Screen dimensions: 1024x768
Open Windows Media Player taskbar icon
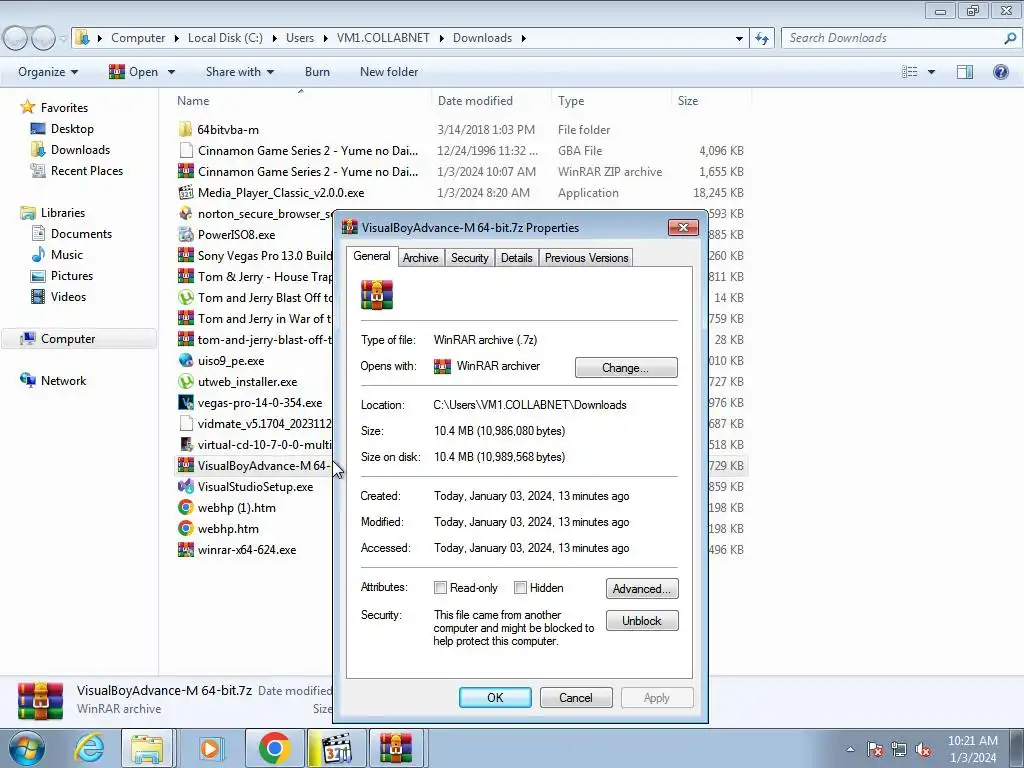(x=210, y=748)
